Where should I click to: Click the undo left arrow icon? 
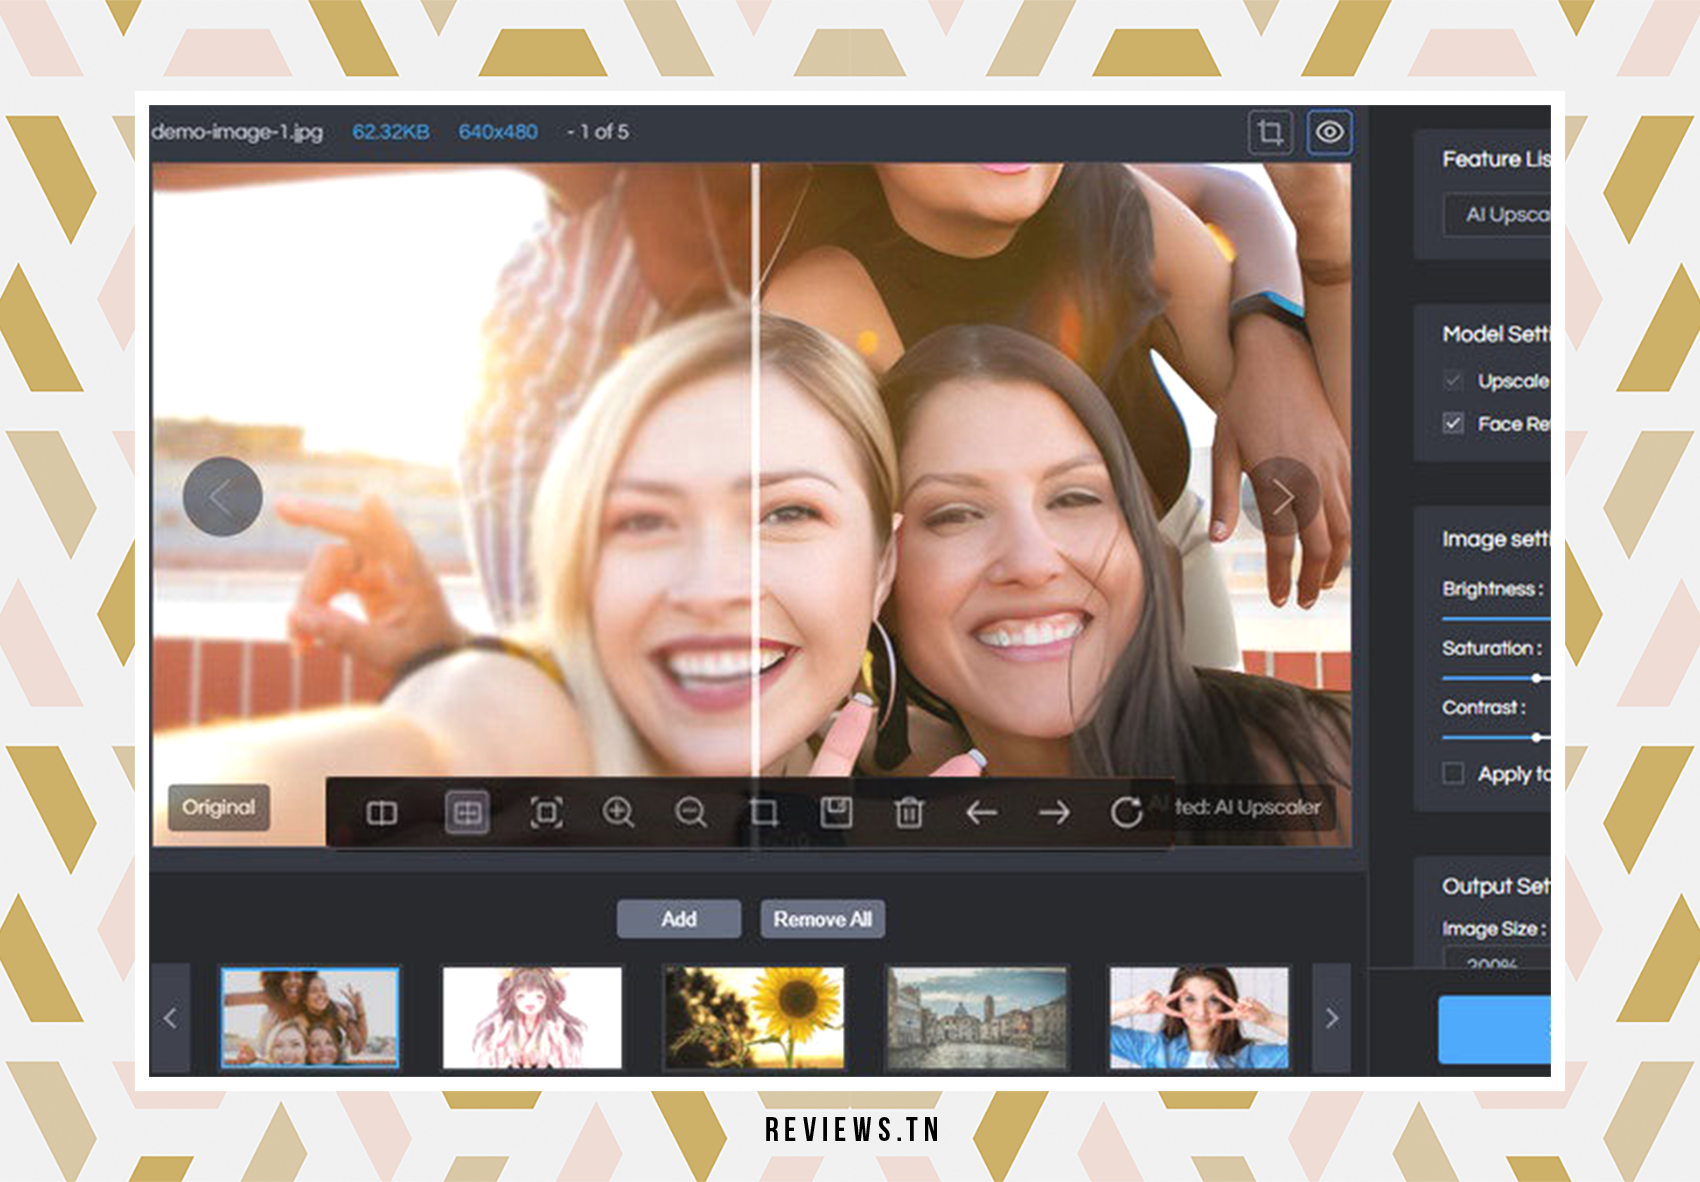click(x=981, y=812)
